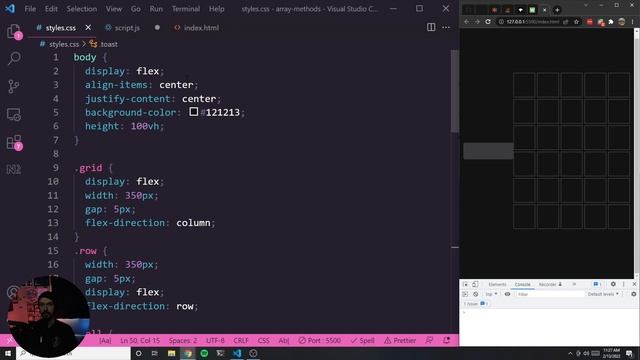Bookmark this page with star icon
This screenshot has height=360, width=640.
pyautogui.click(x=576, y=22)
